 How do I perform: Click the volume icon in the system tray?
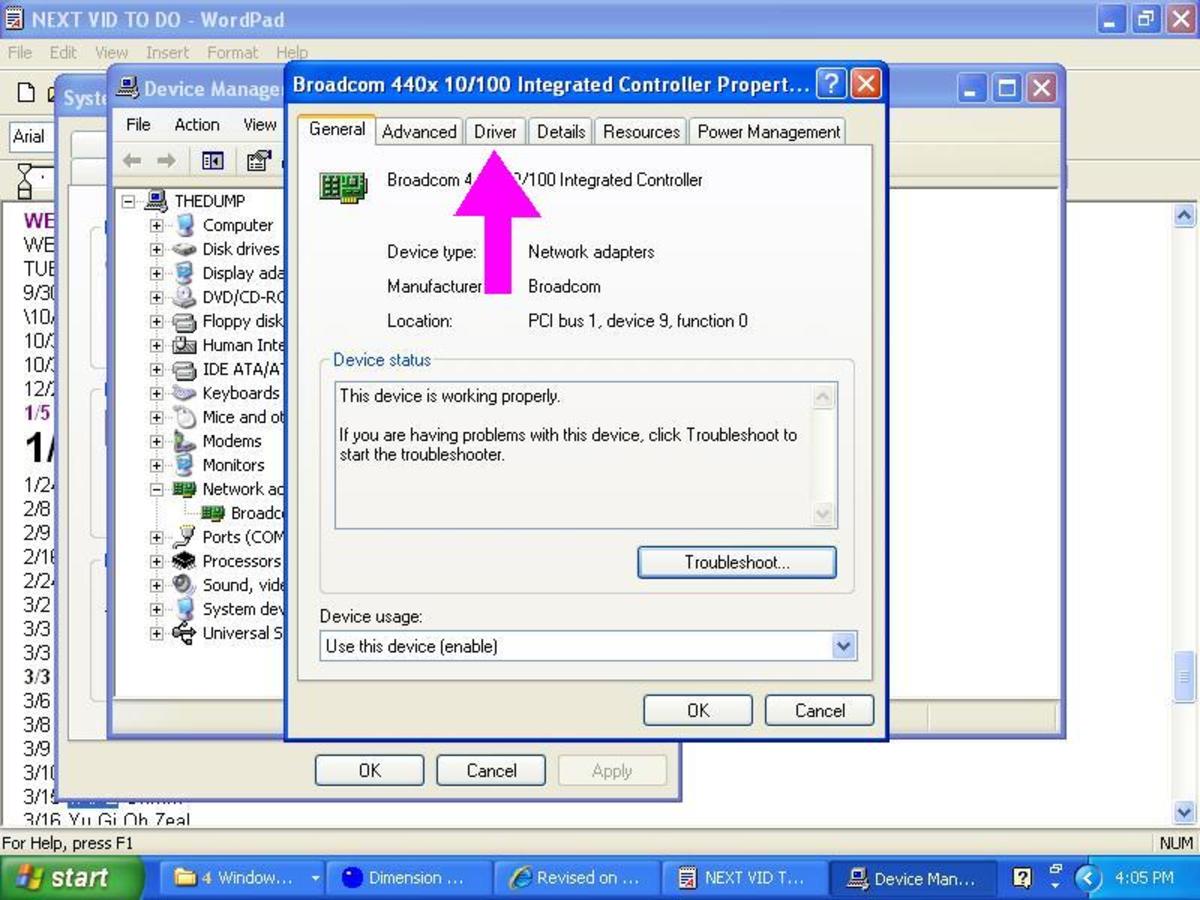[x=1054, y=872]
